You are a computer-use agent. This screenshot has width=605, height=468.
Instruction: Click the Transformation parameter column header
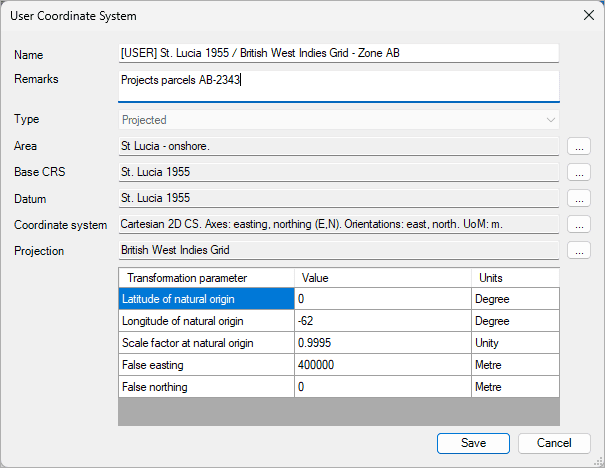(x=206, y=277)
